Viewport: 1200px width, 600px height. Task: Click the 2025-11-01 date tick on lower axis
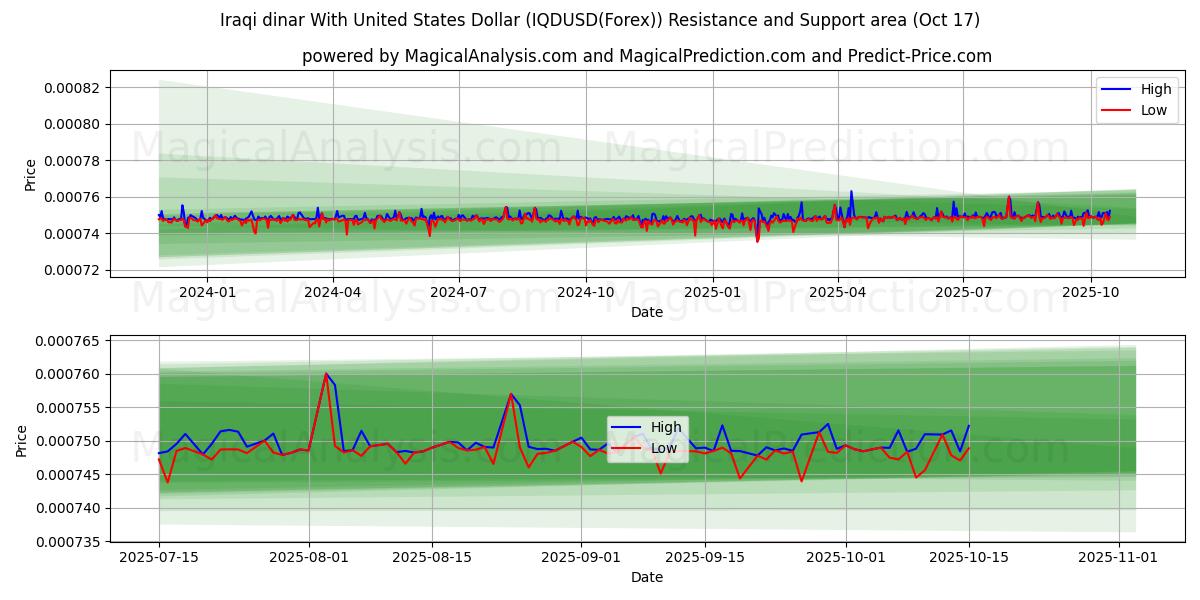point(1118,557)
